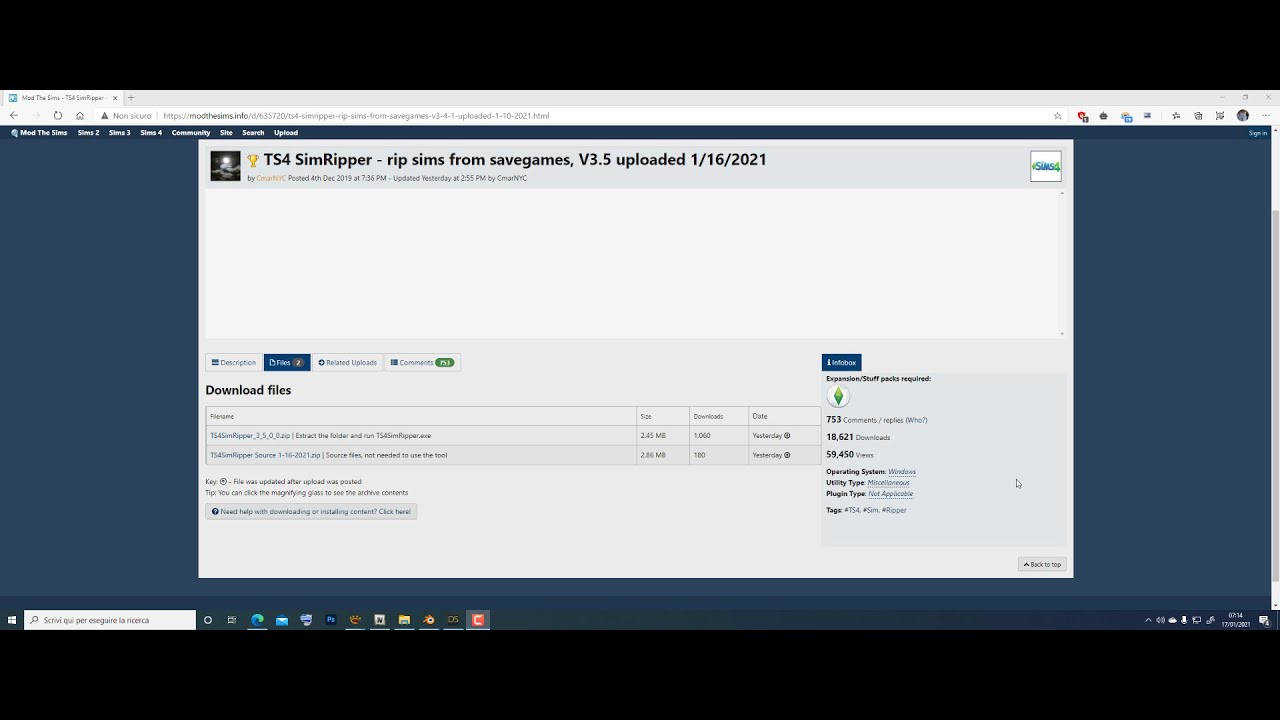The height and width of the screenshot is (720, 1280).
Task: Open Mail app on taskbar
Action: point(282,620)
